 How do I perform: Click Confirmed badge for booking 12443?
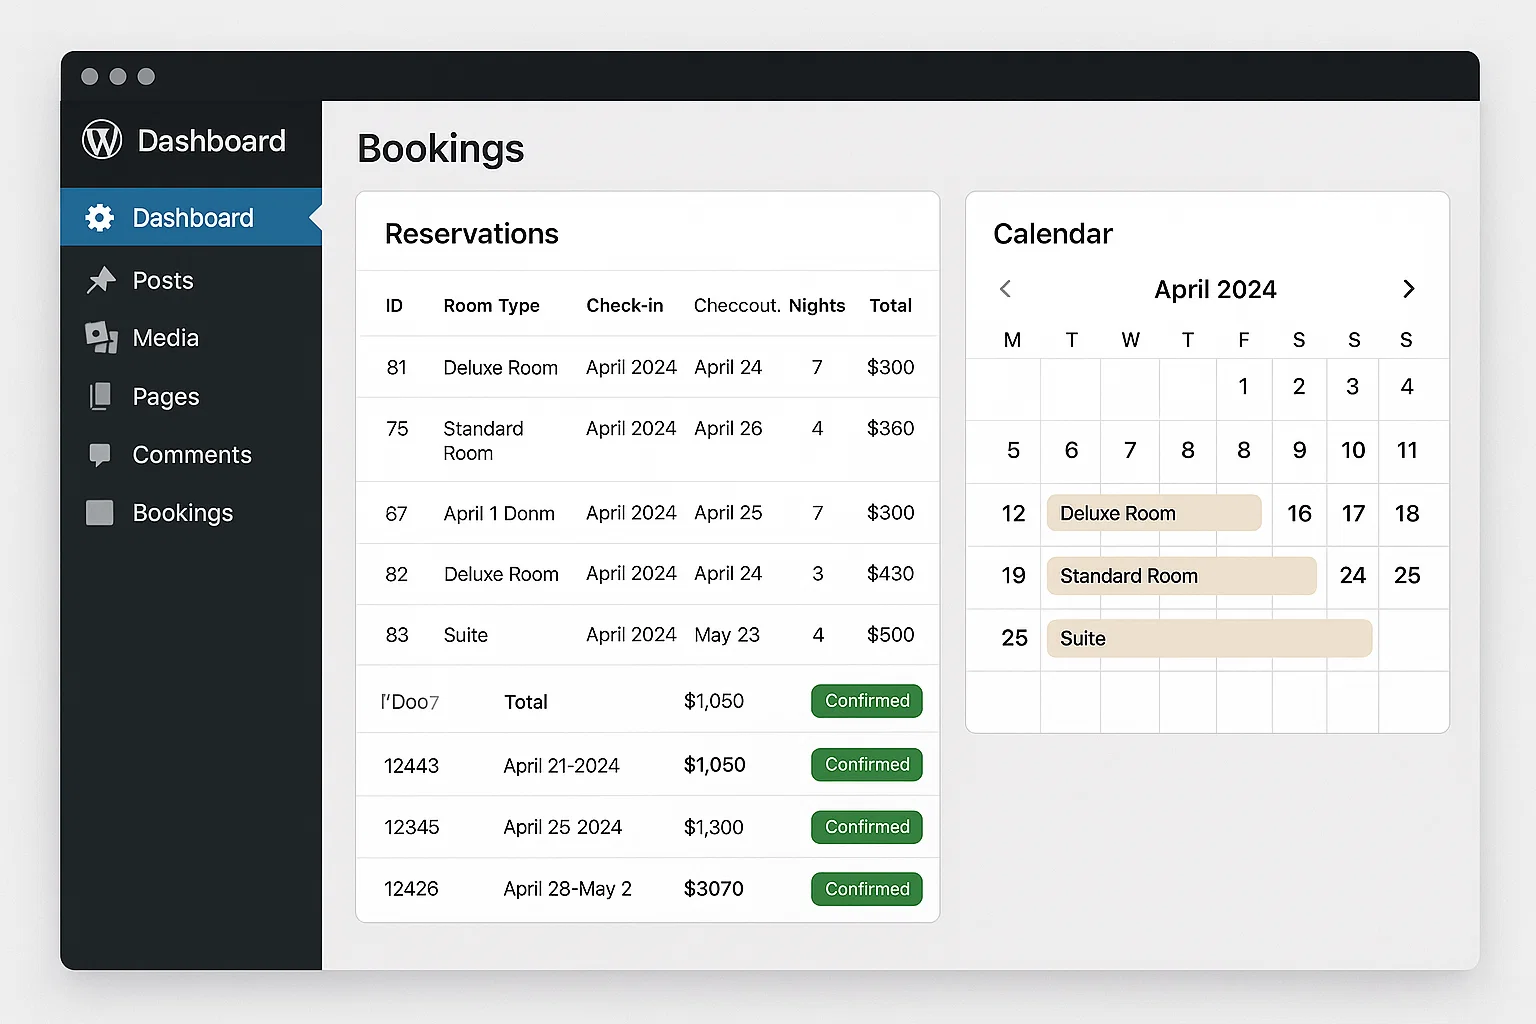click(866, 765)
